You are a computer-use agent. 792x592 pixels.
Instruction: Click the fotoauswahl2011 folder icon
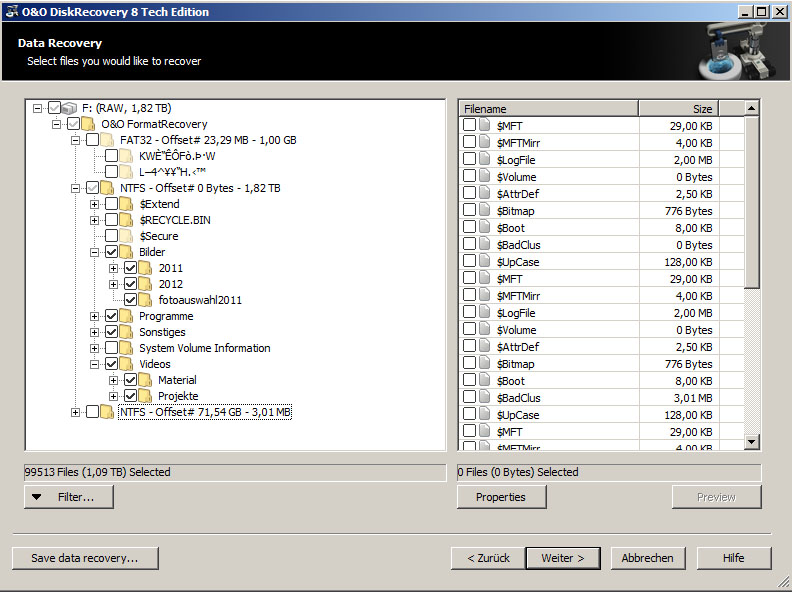pos(145,300)
